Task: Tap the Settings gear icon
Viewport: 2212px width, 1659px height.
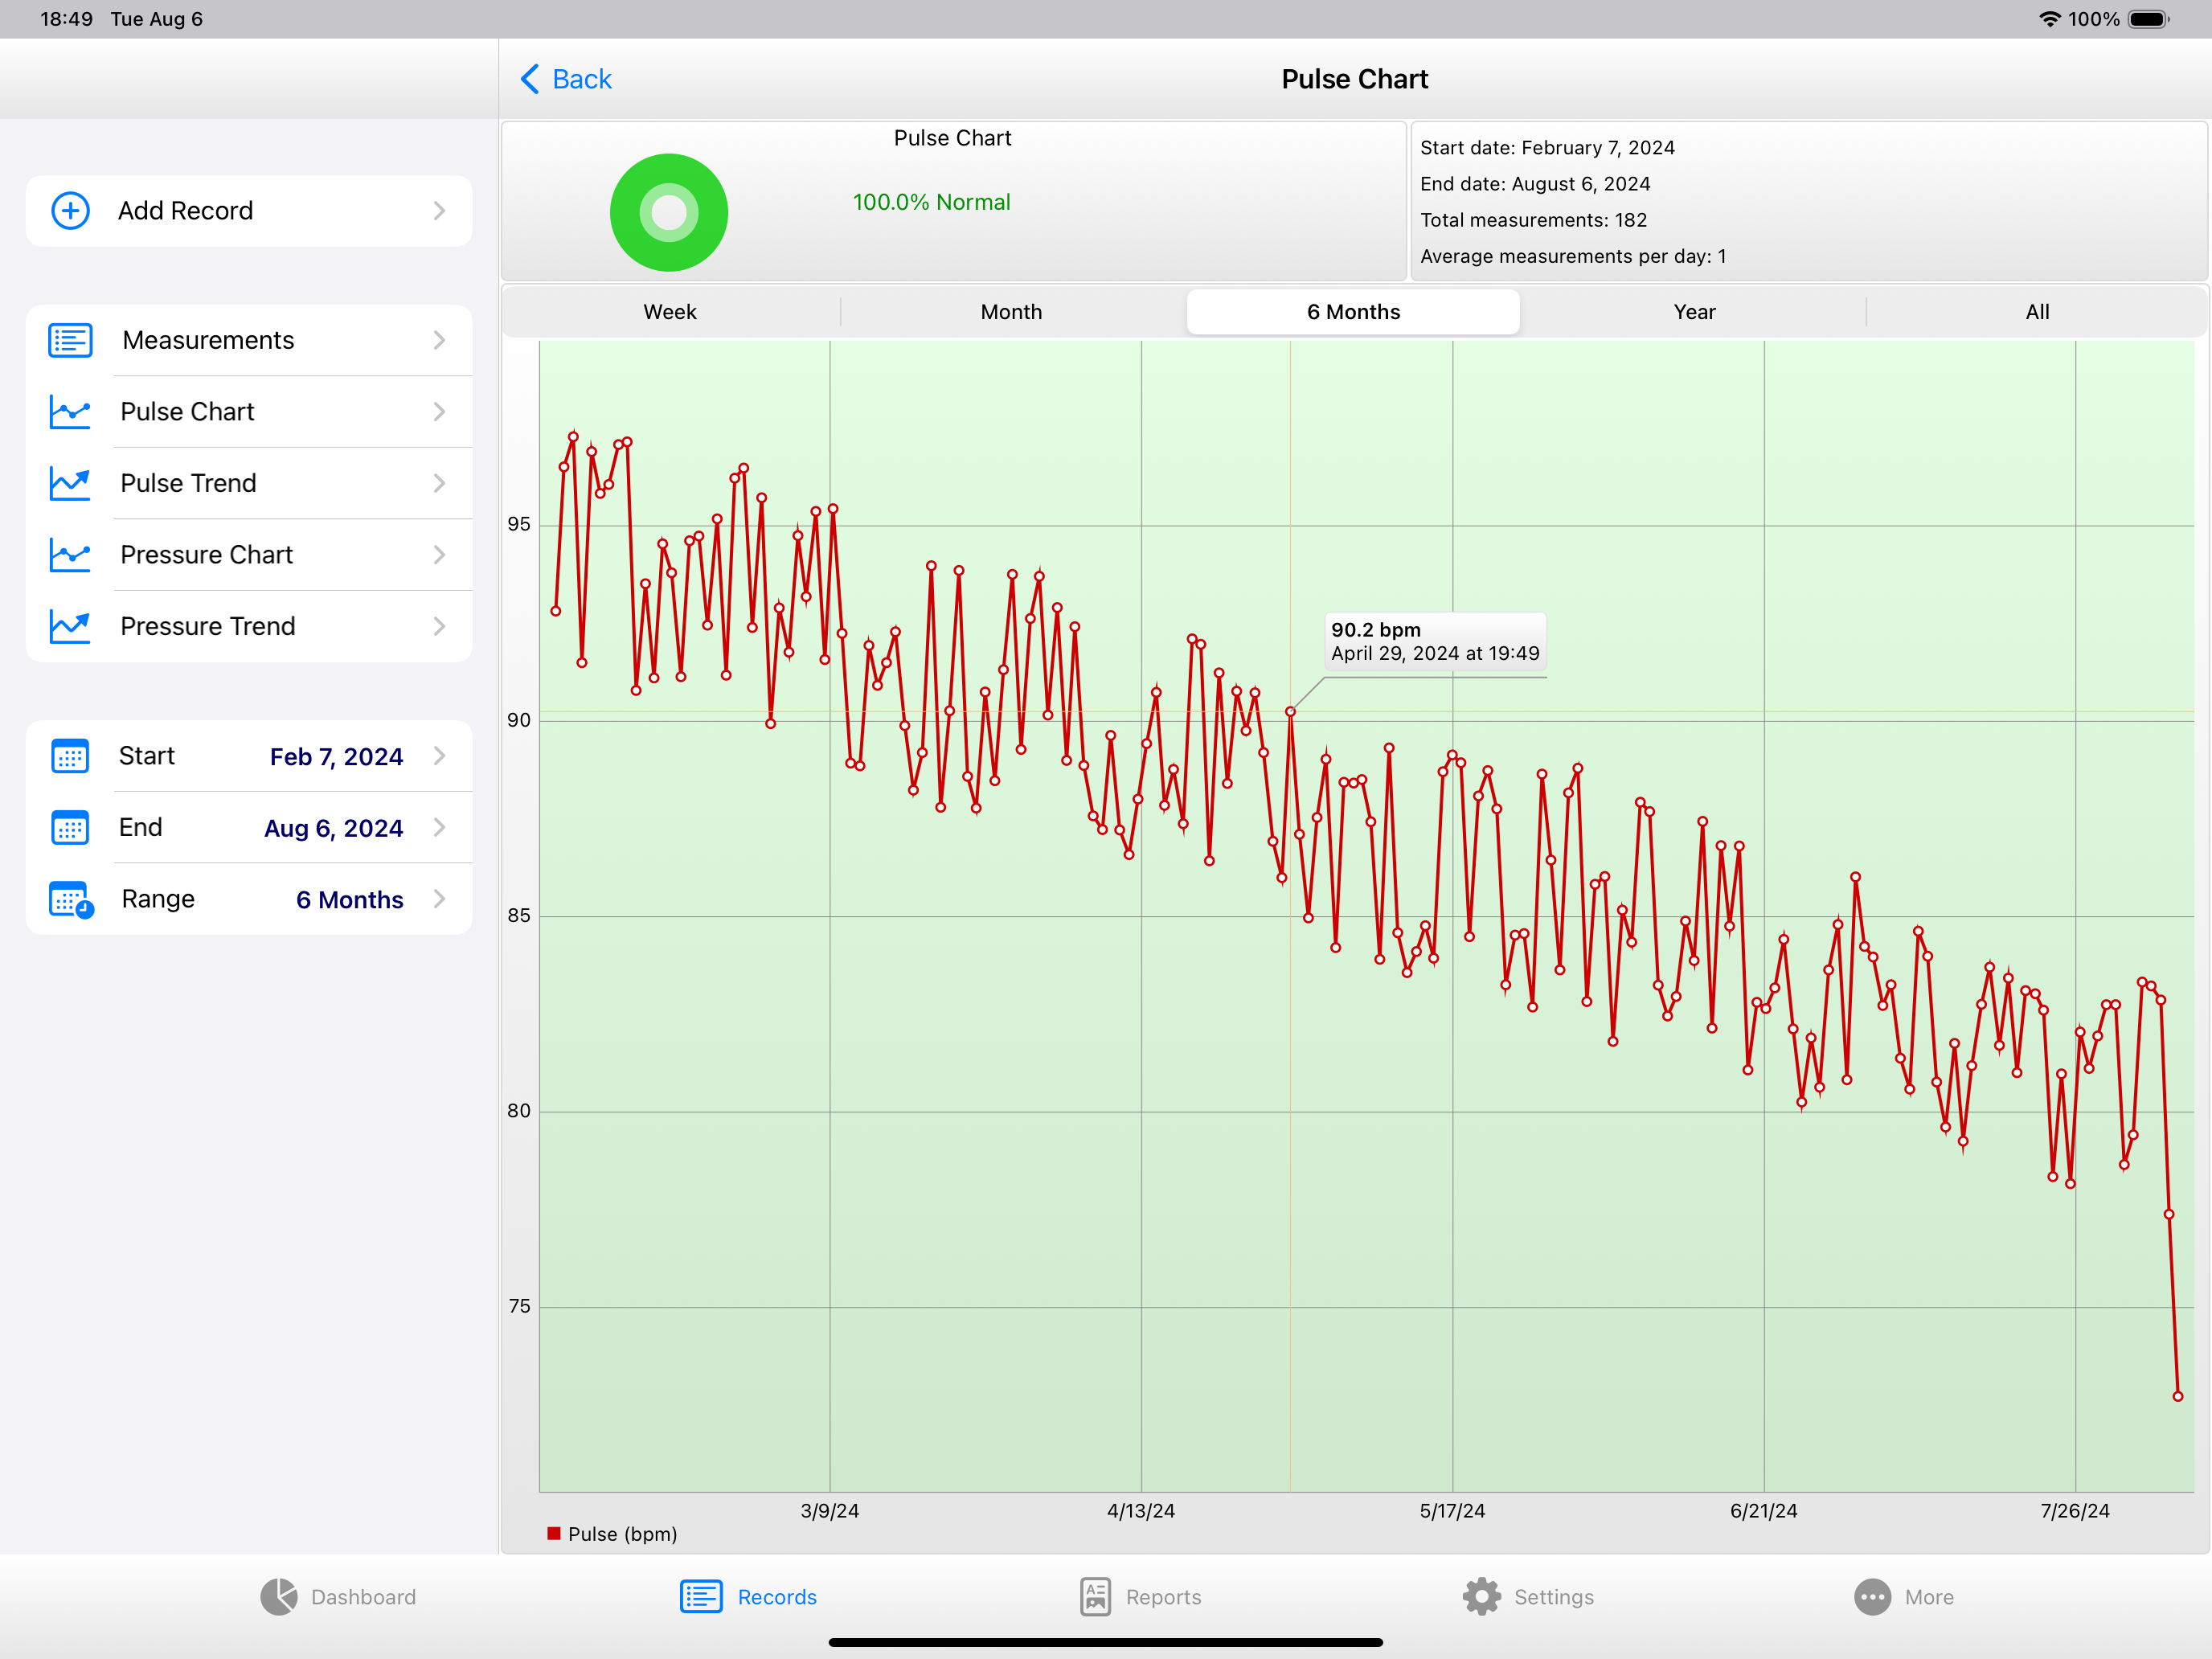Action: tap(1481, 1597)
